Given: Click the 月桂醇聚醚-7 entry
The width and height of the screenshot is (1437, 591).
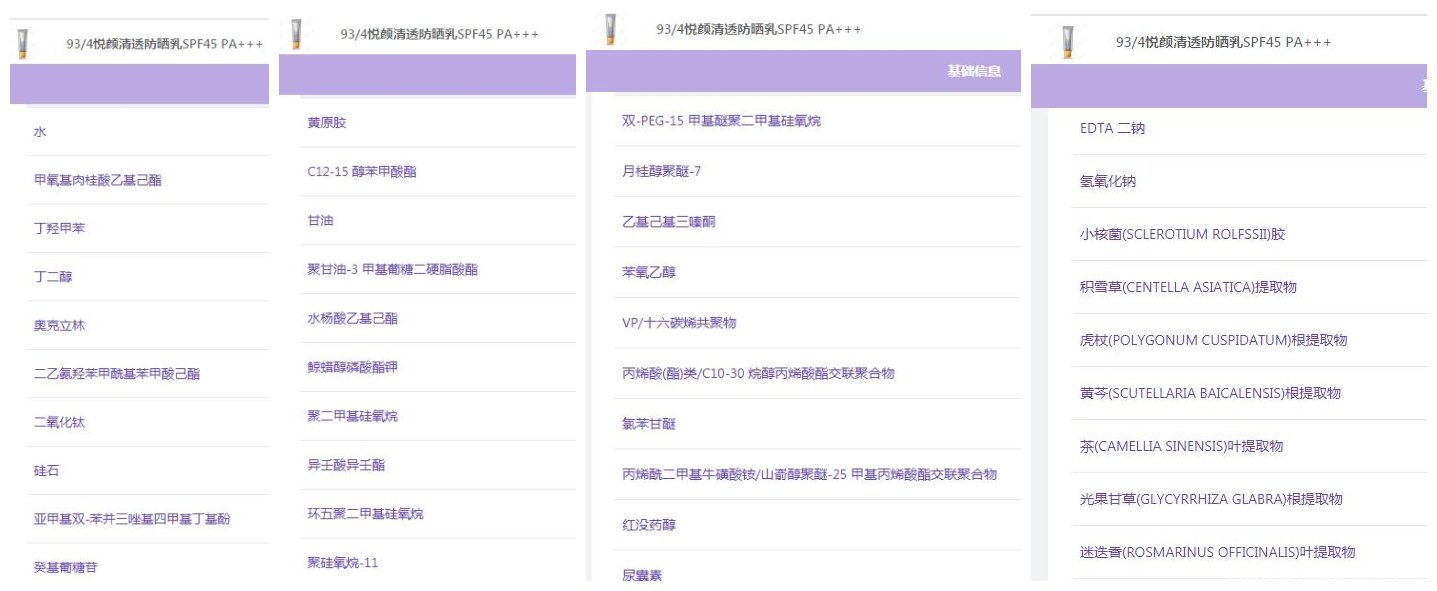Looking at the screenshot, I should (661, 171).
